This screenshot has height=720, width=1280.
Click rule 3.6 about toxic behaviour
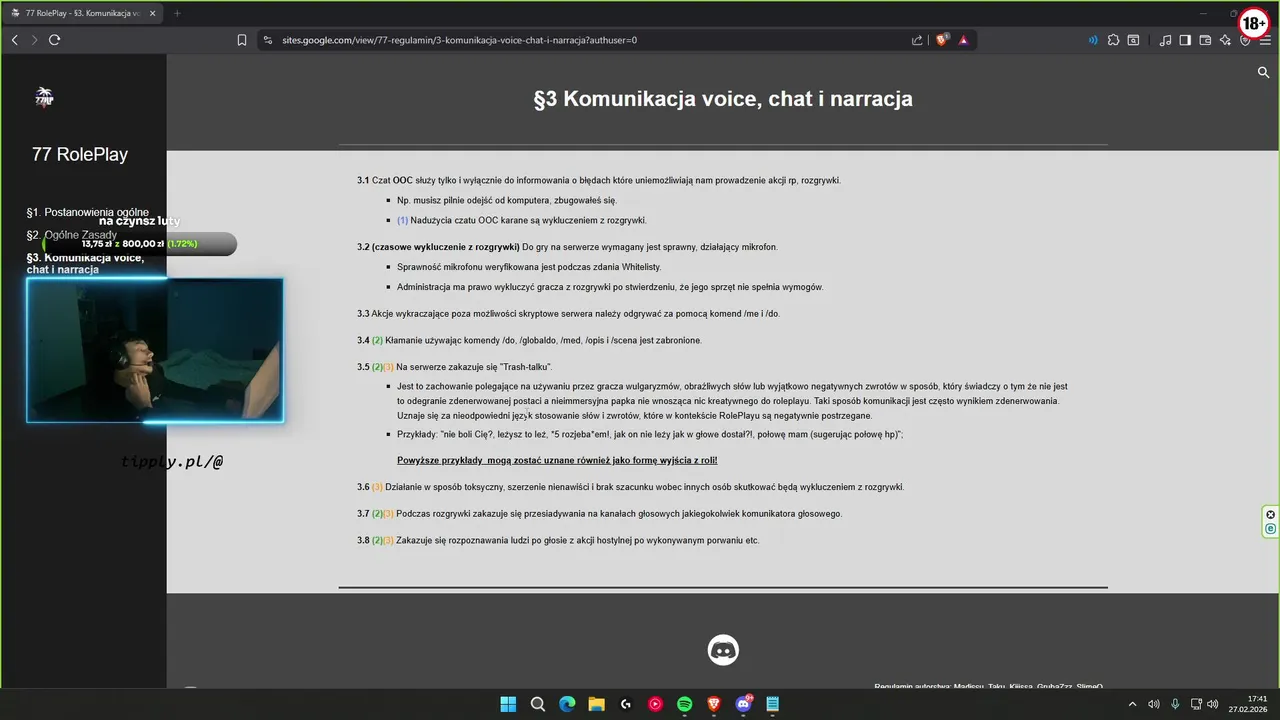[x=630, y=487]
